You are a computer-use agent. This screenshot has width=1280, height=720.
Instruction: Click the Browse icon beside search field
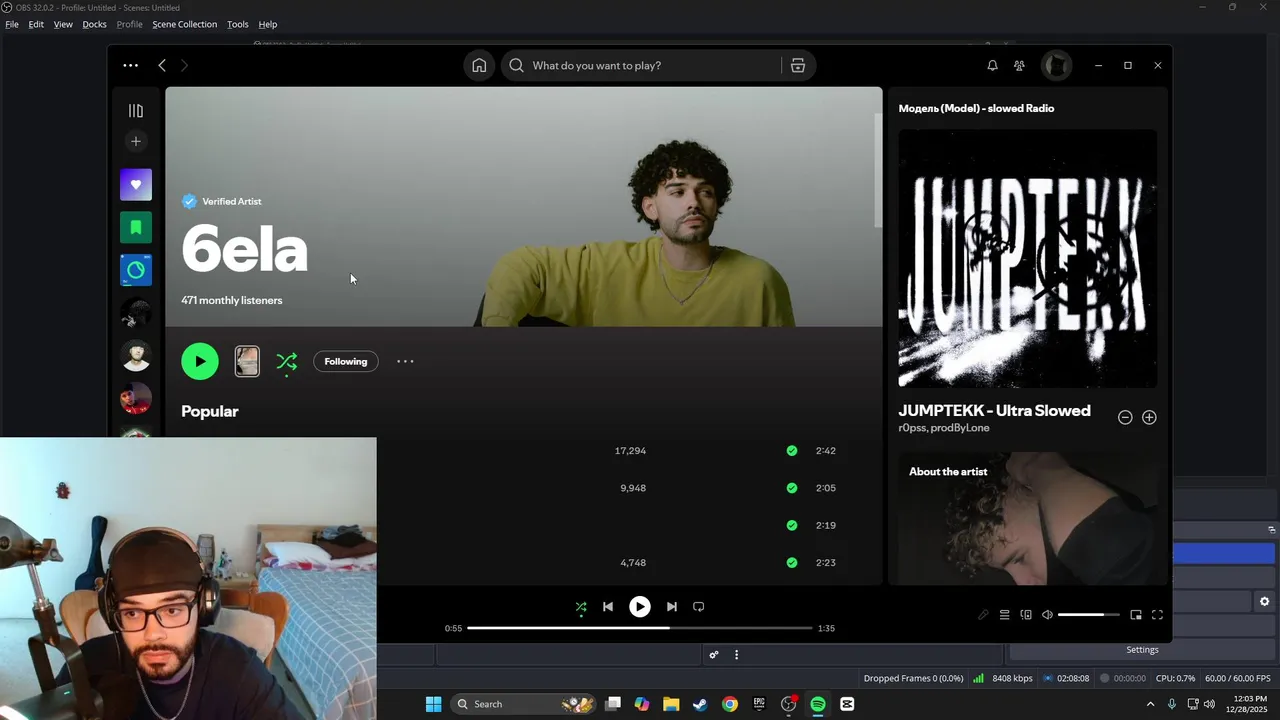798,65
